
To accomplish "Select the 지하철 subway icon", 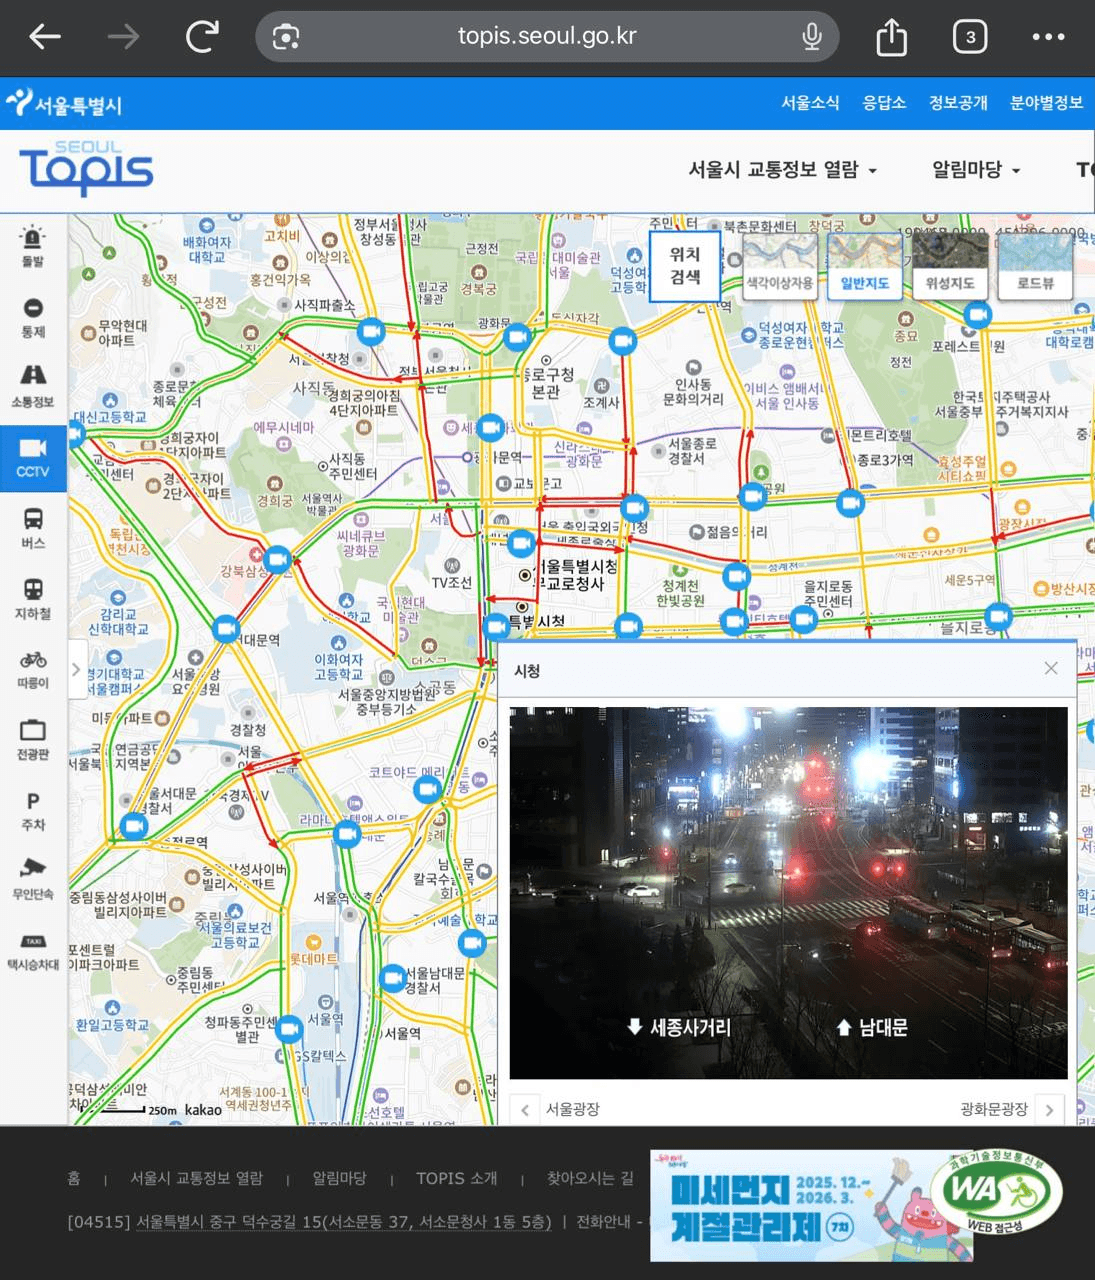I will 33,597.
